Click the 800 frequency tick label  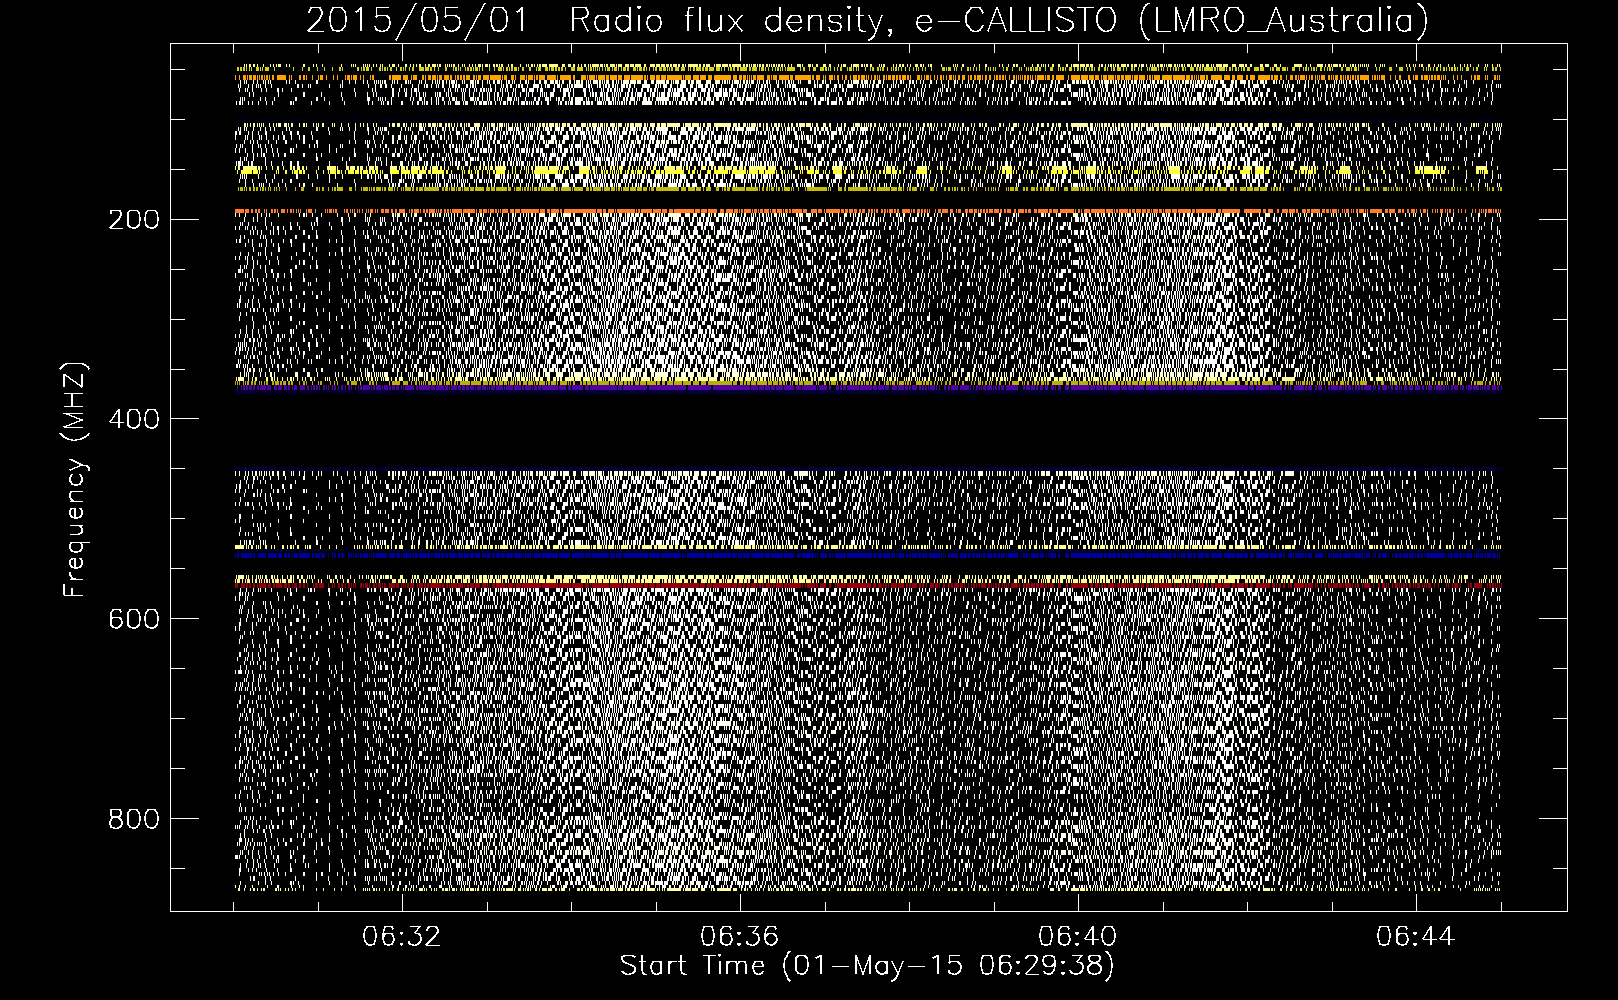pyautogui.click(x=133, y=819)
